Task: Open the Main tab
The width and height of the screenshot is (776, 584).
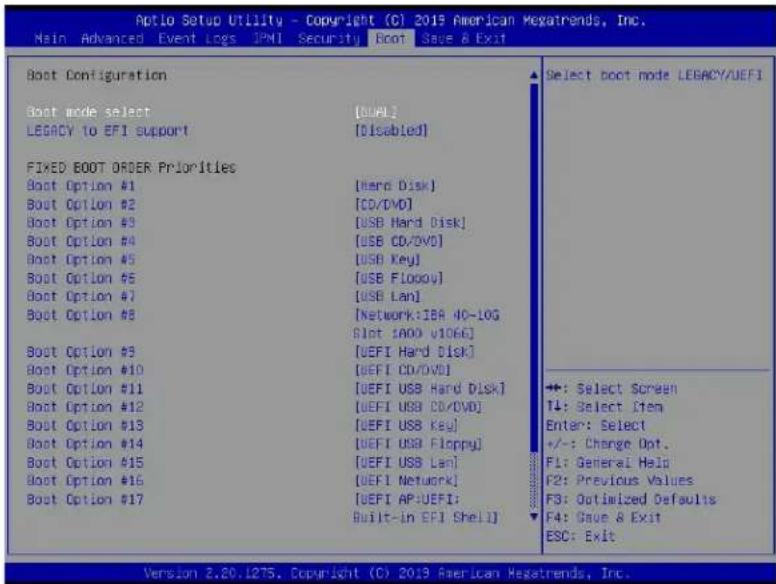Action: click(50, 39)
